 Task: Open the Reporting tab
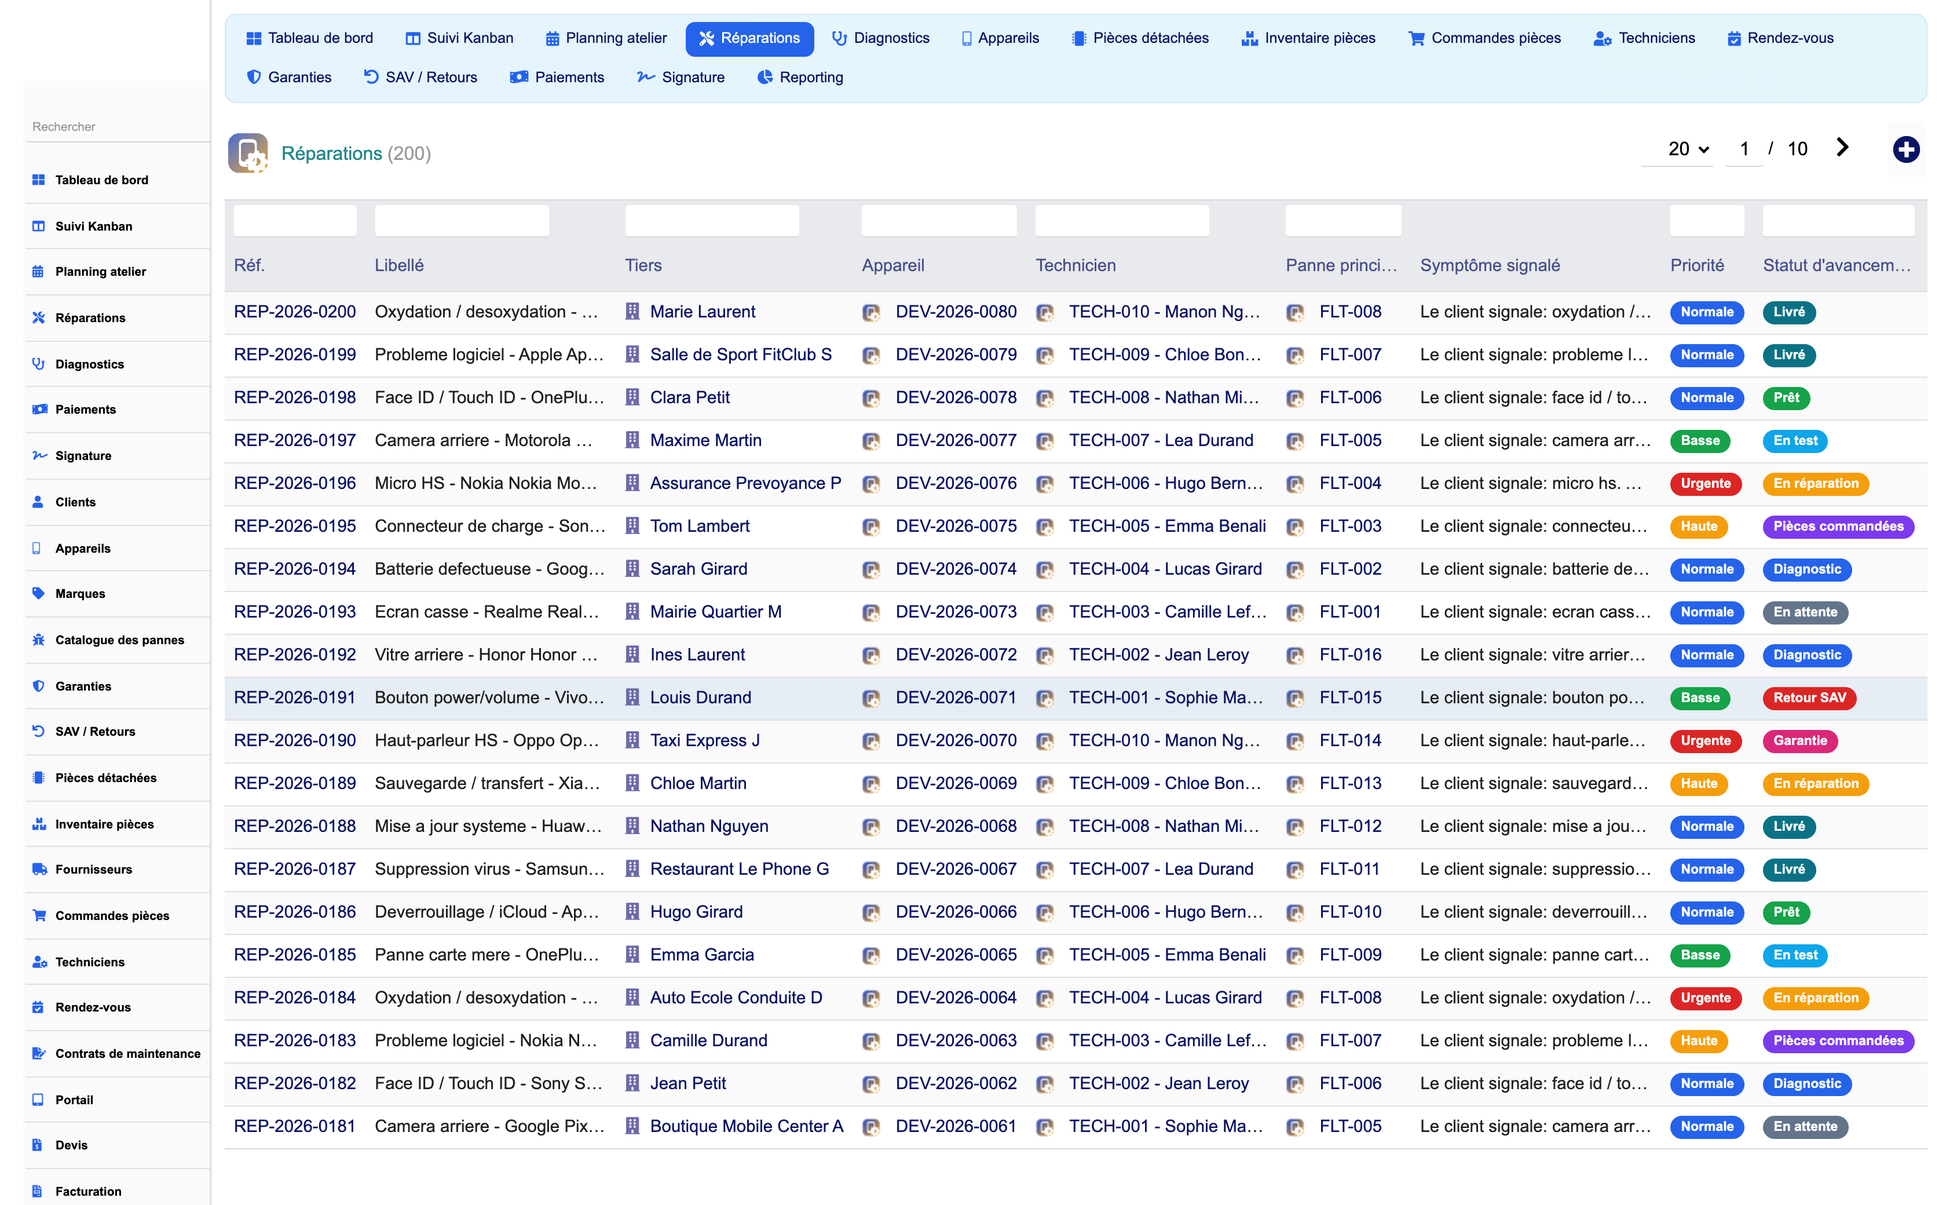click(x=800, y=77)
